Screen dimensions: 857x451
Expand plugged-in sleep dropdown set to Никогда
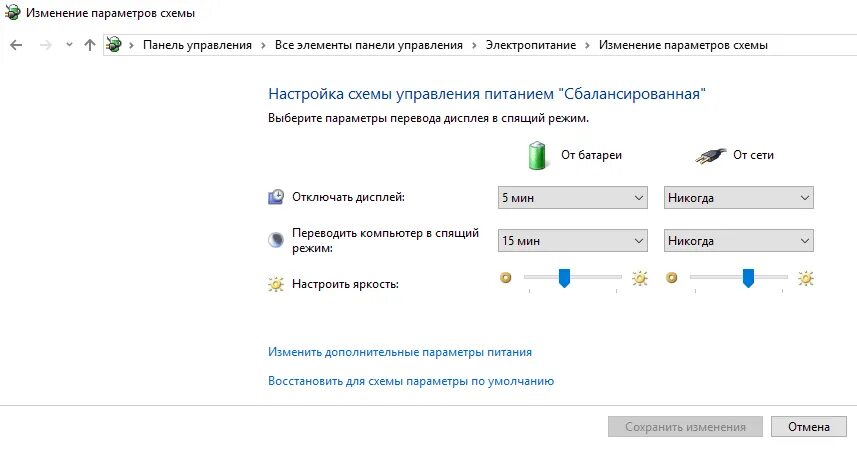pyautogui.click(x=738, y=241)
